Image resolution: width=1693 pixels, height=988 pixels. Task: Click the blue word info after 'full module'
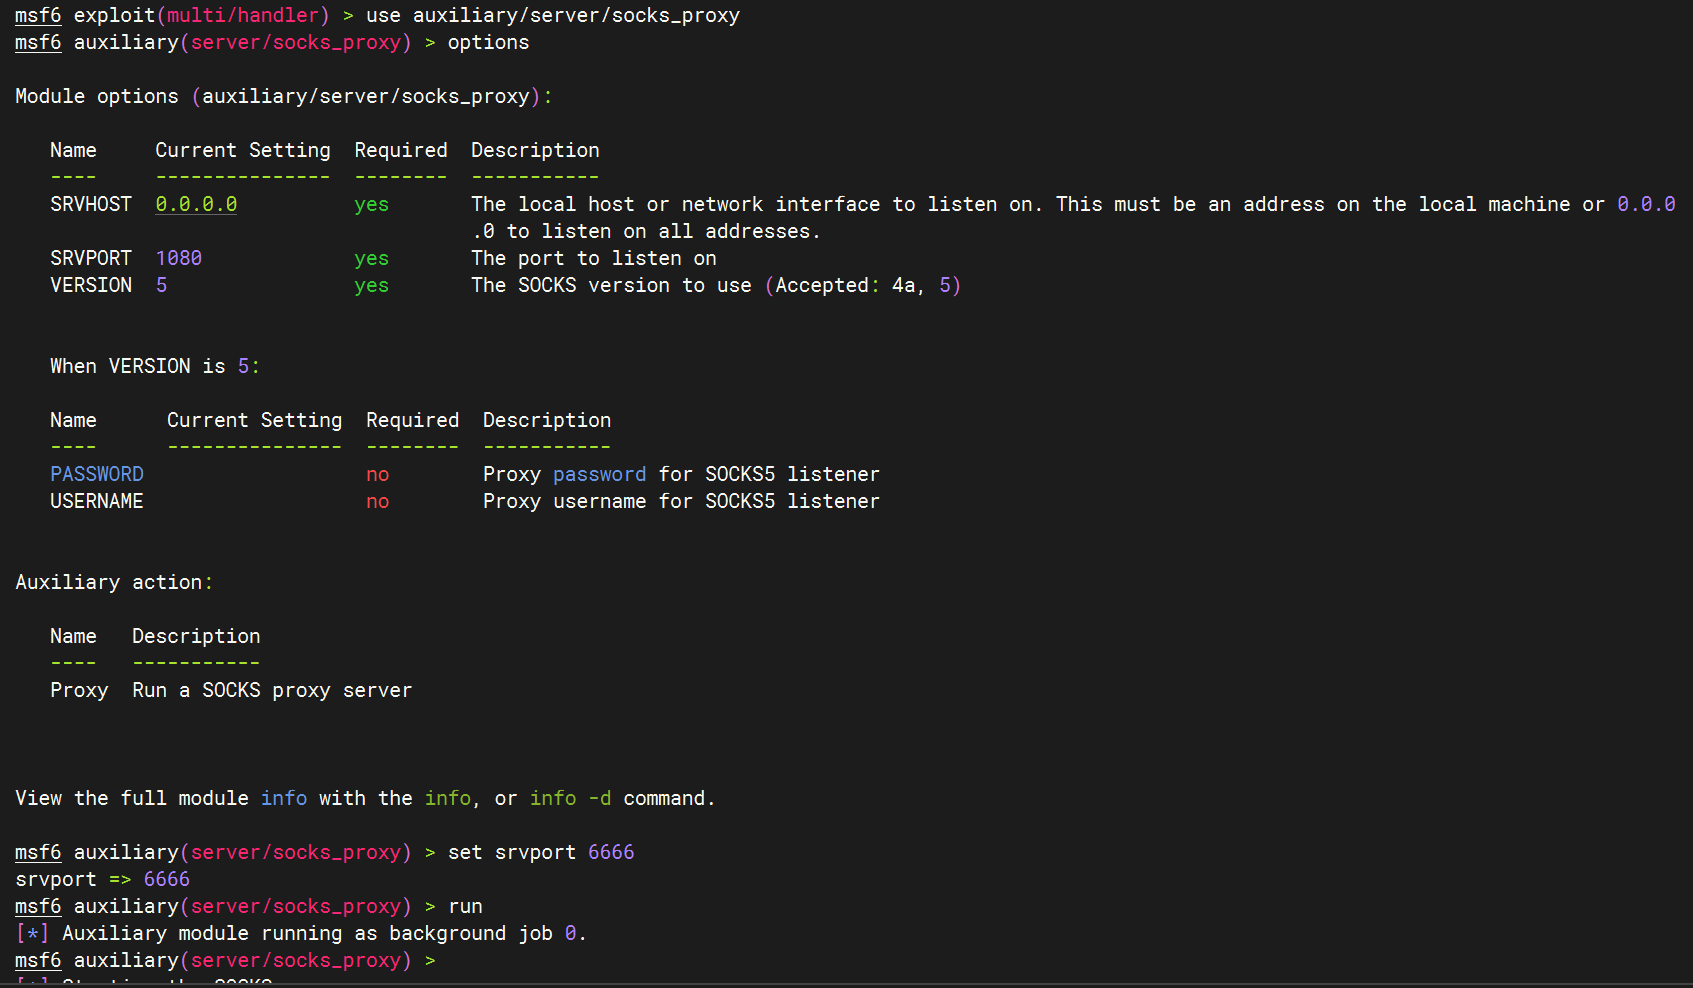(x=284, y=798)
